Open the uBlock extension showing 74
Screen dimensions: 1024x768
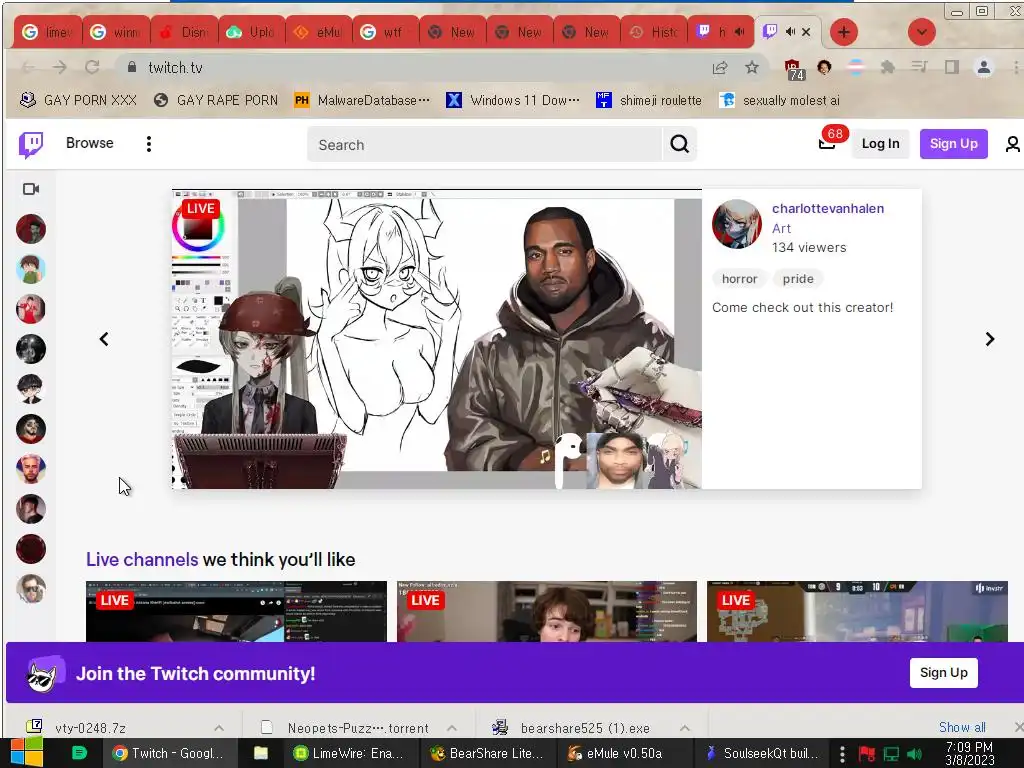[x=793, y=69]
